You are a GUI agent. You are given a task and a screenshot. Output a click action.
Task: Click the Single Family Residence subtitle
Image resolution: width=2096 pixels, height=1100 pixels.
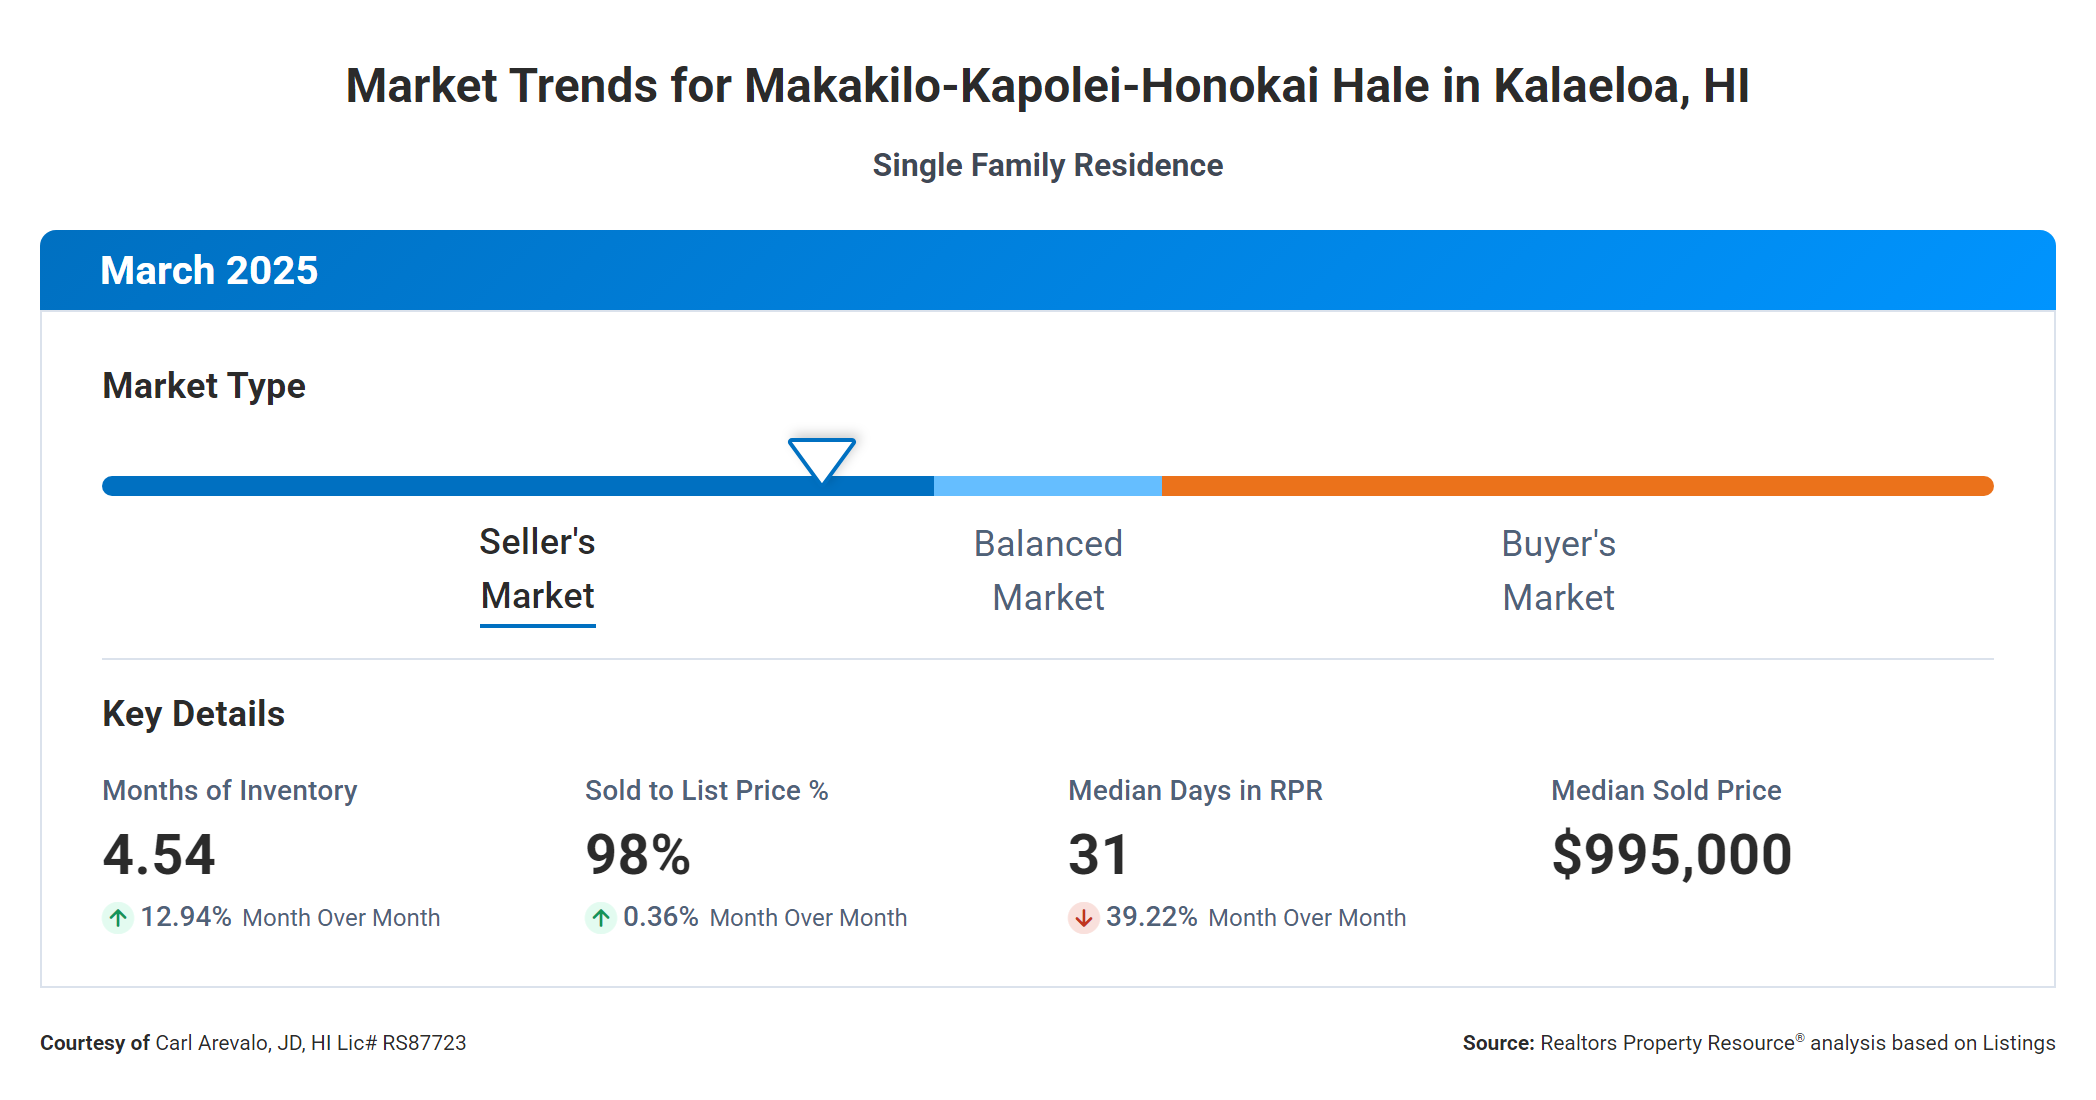1047,165
